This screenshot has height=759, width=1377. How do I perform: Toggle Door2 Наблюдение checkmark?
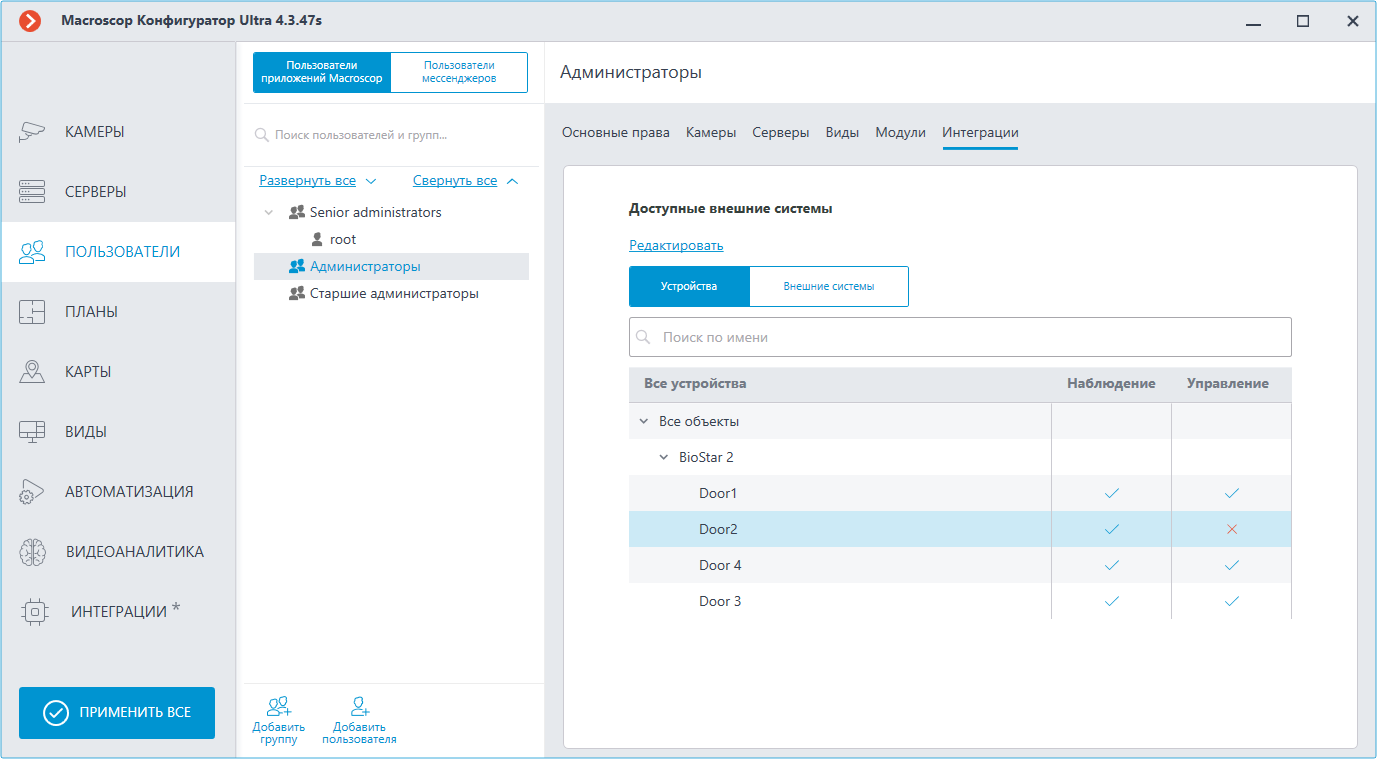pos(1111,530)
